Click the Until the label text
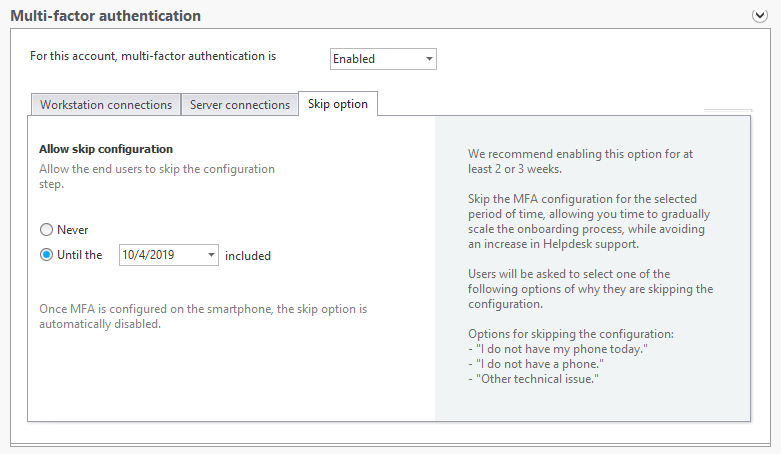Screen dimensions: 781x454 pyautogui.click(x=80, y=255)
